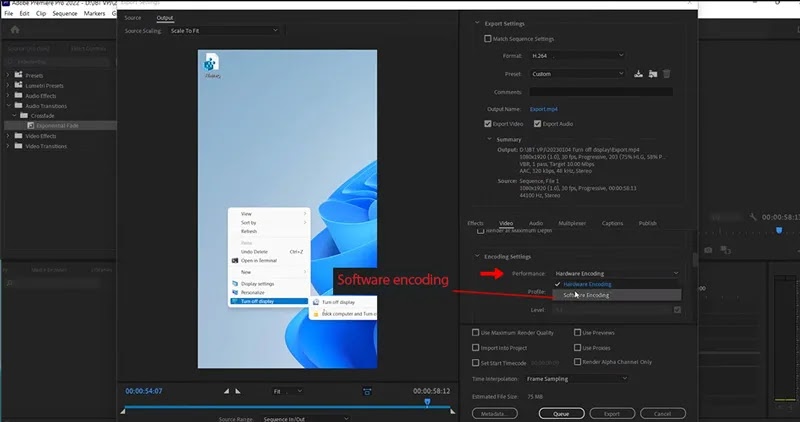This screenshot has width=800, height=422.
Task: Open Source Range Sequence In/Out dropdown
Action: coord(306,418)
